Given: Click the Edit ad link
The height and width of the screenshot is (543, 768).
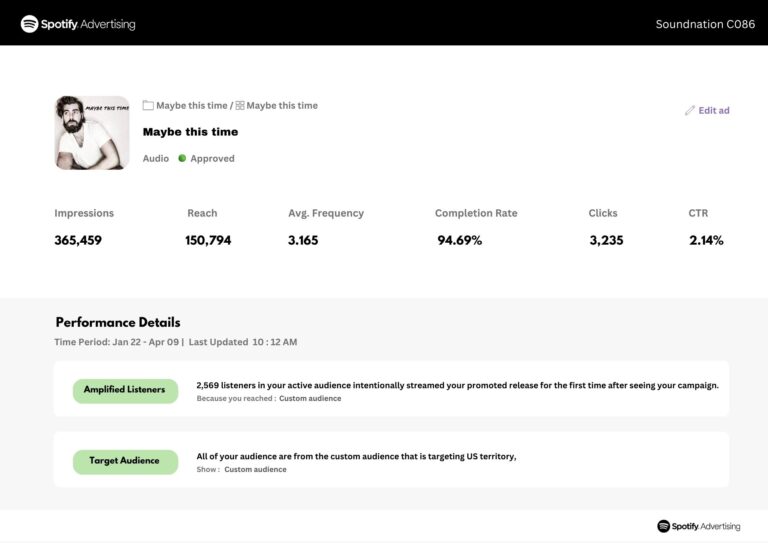Looking at the screenshot, I should tap(714, 110).
